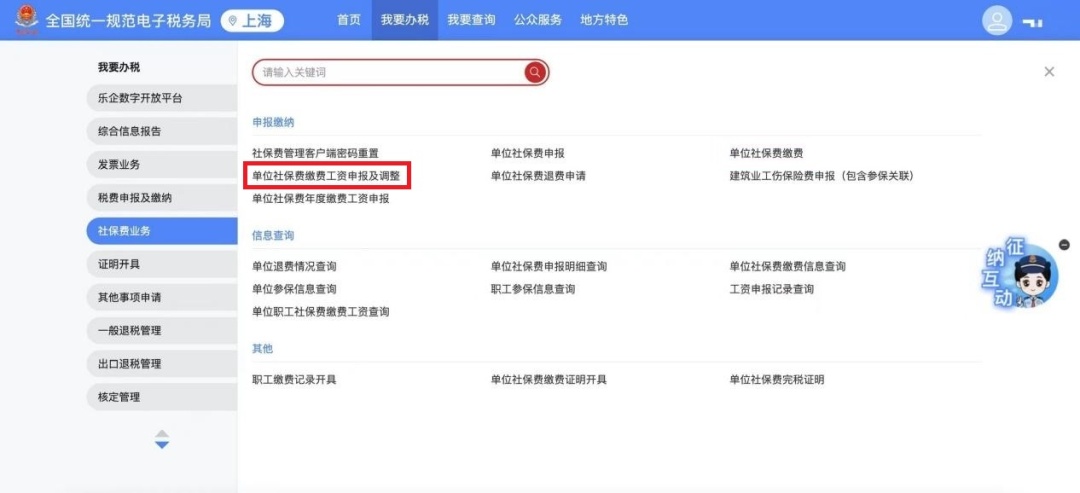Select 社保费业务 in sidebar
This screenshot has width=1080, height=493.
(x=162, y=231)
